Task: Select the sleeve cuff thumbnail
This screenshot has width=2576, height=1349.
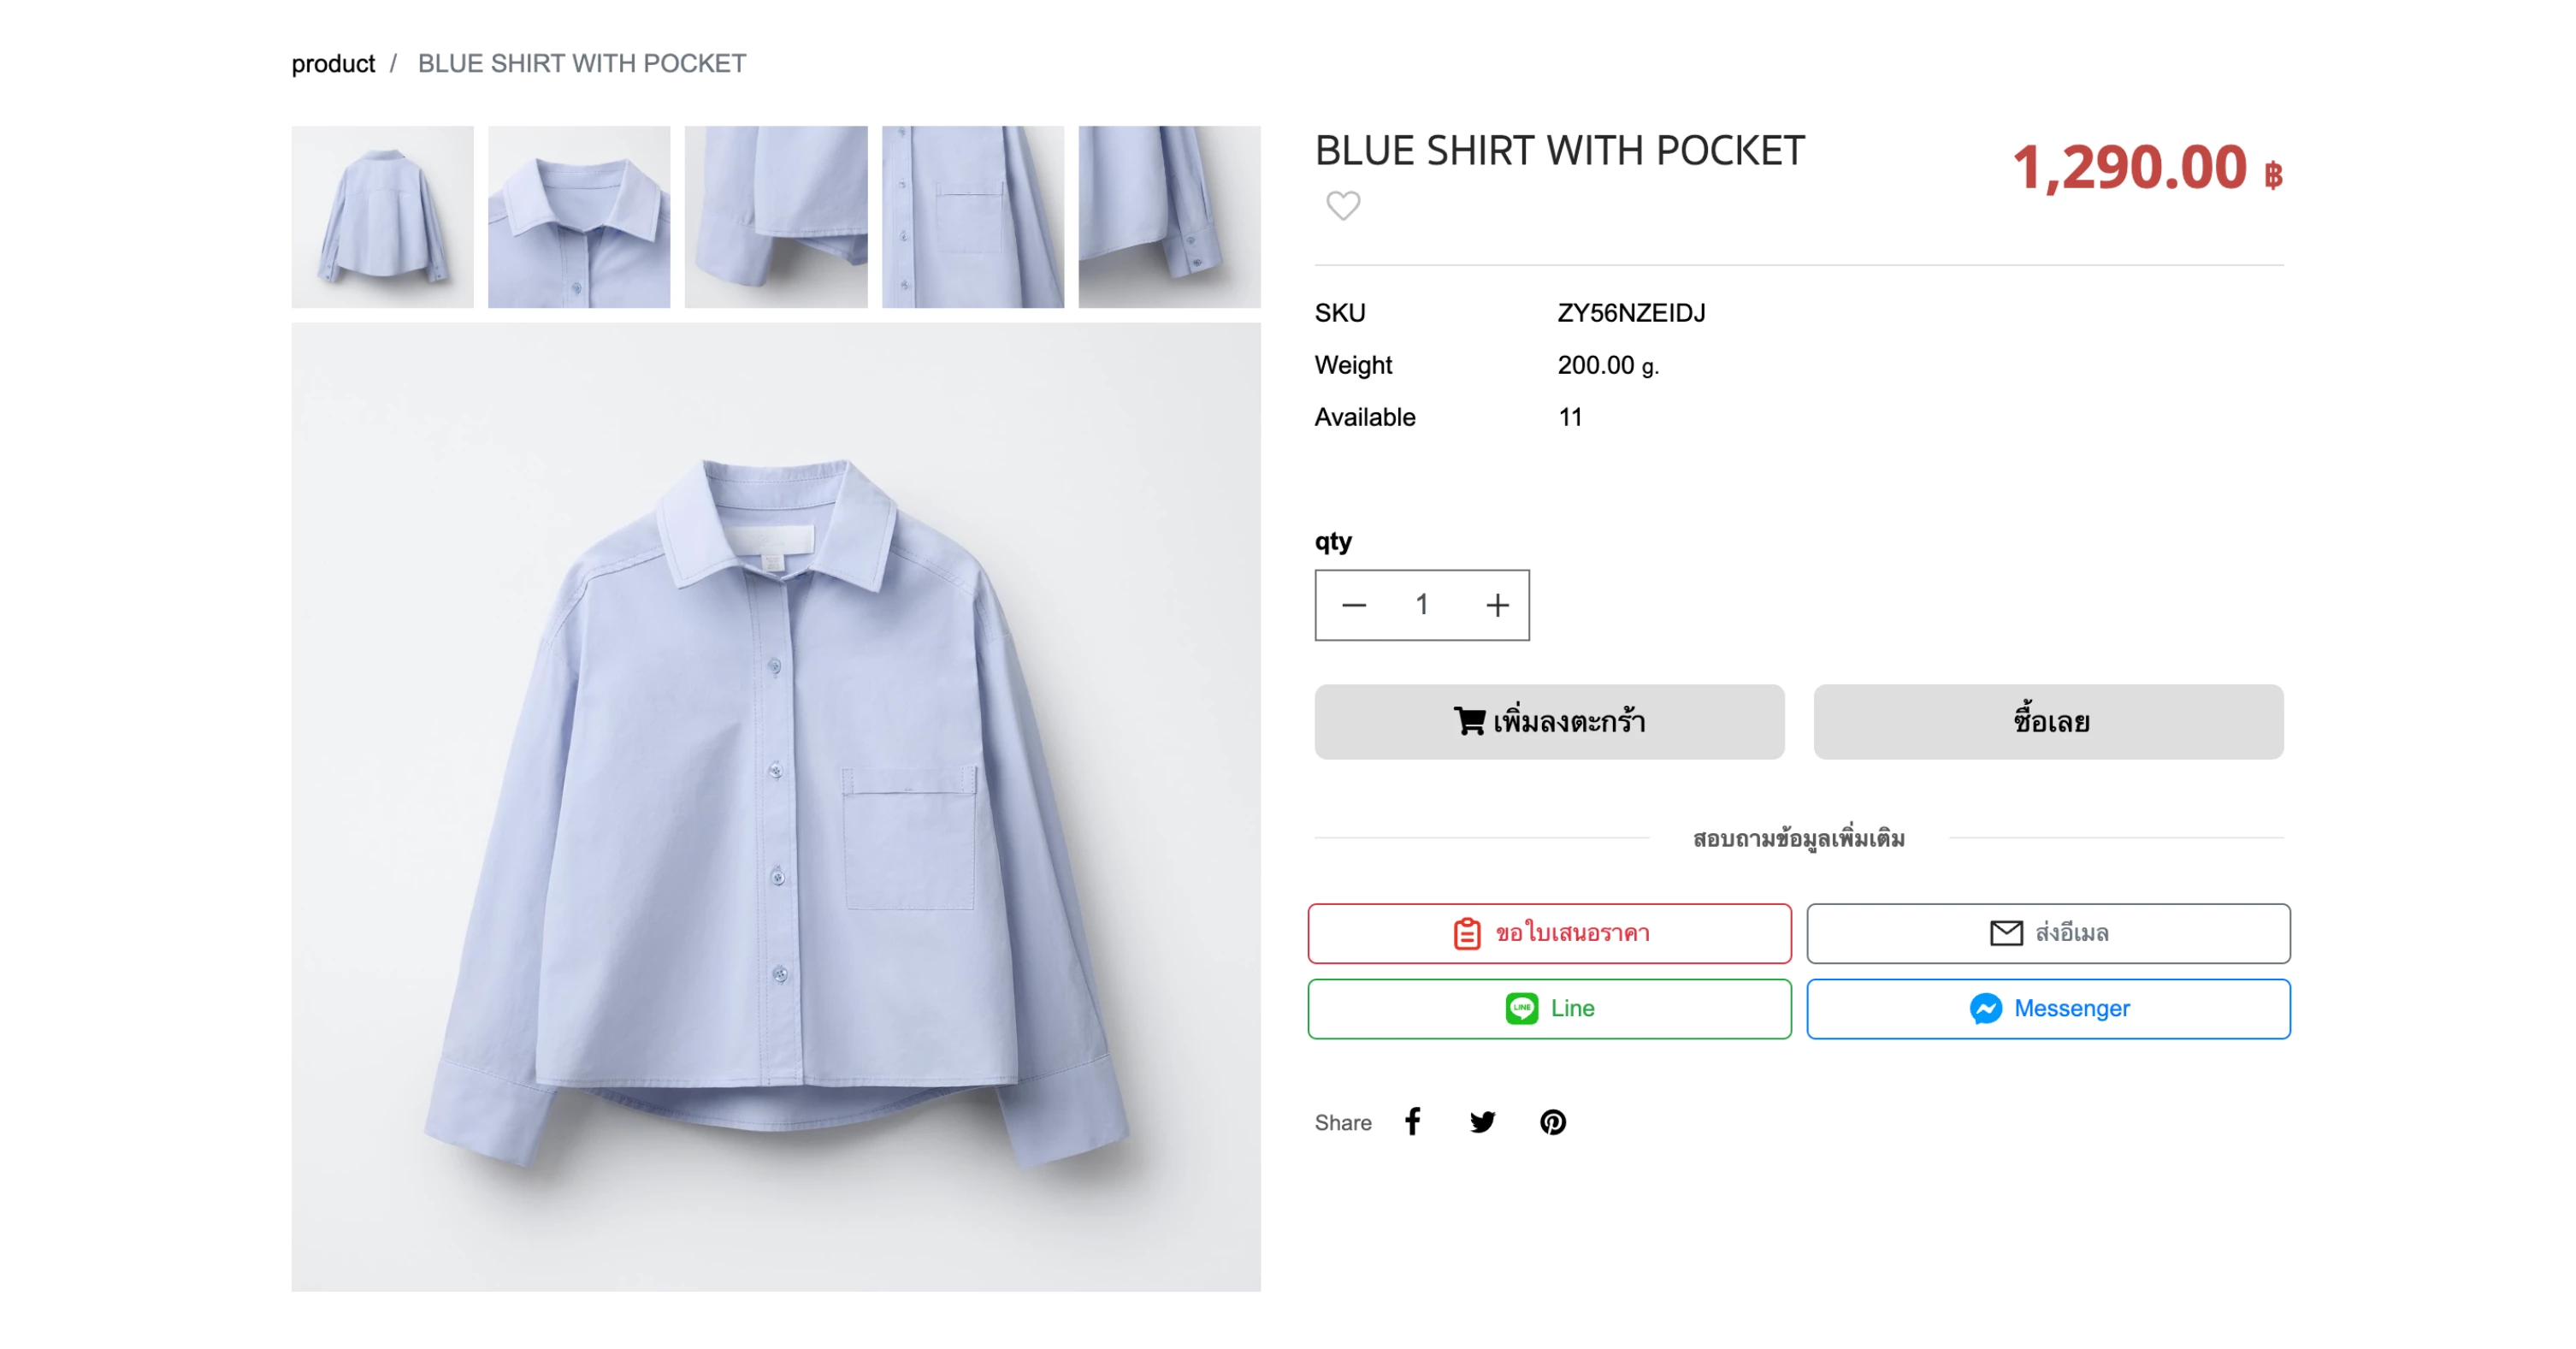Action: [x=1169, y=216]
